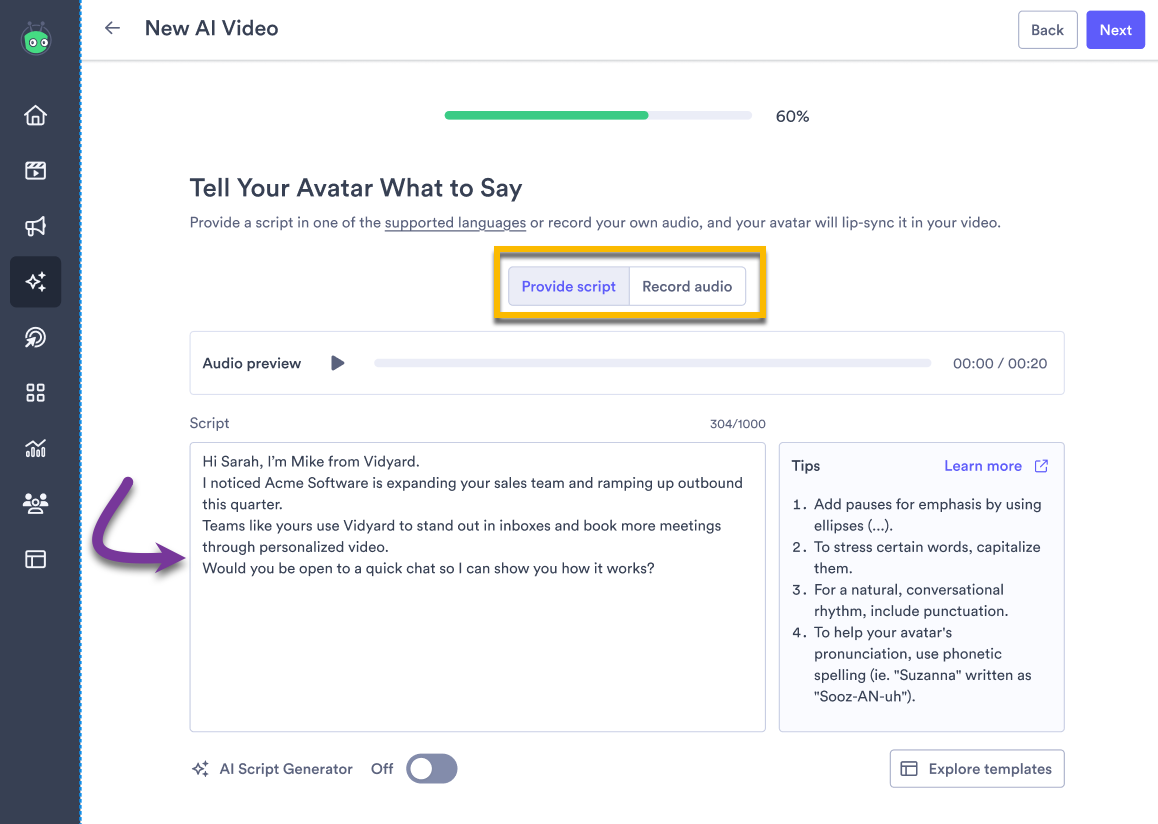The width and height of the screenshot is (1158, 824).
Task: Click the audio progress bar
Action: pos(650,363)
